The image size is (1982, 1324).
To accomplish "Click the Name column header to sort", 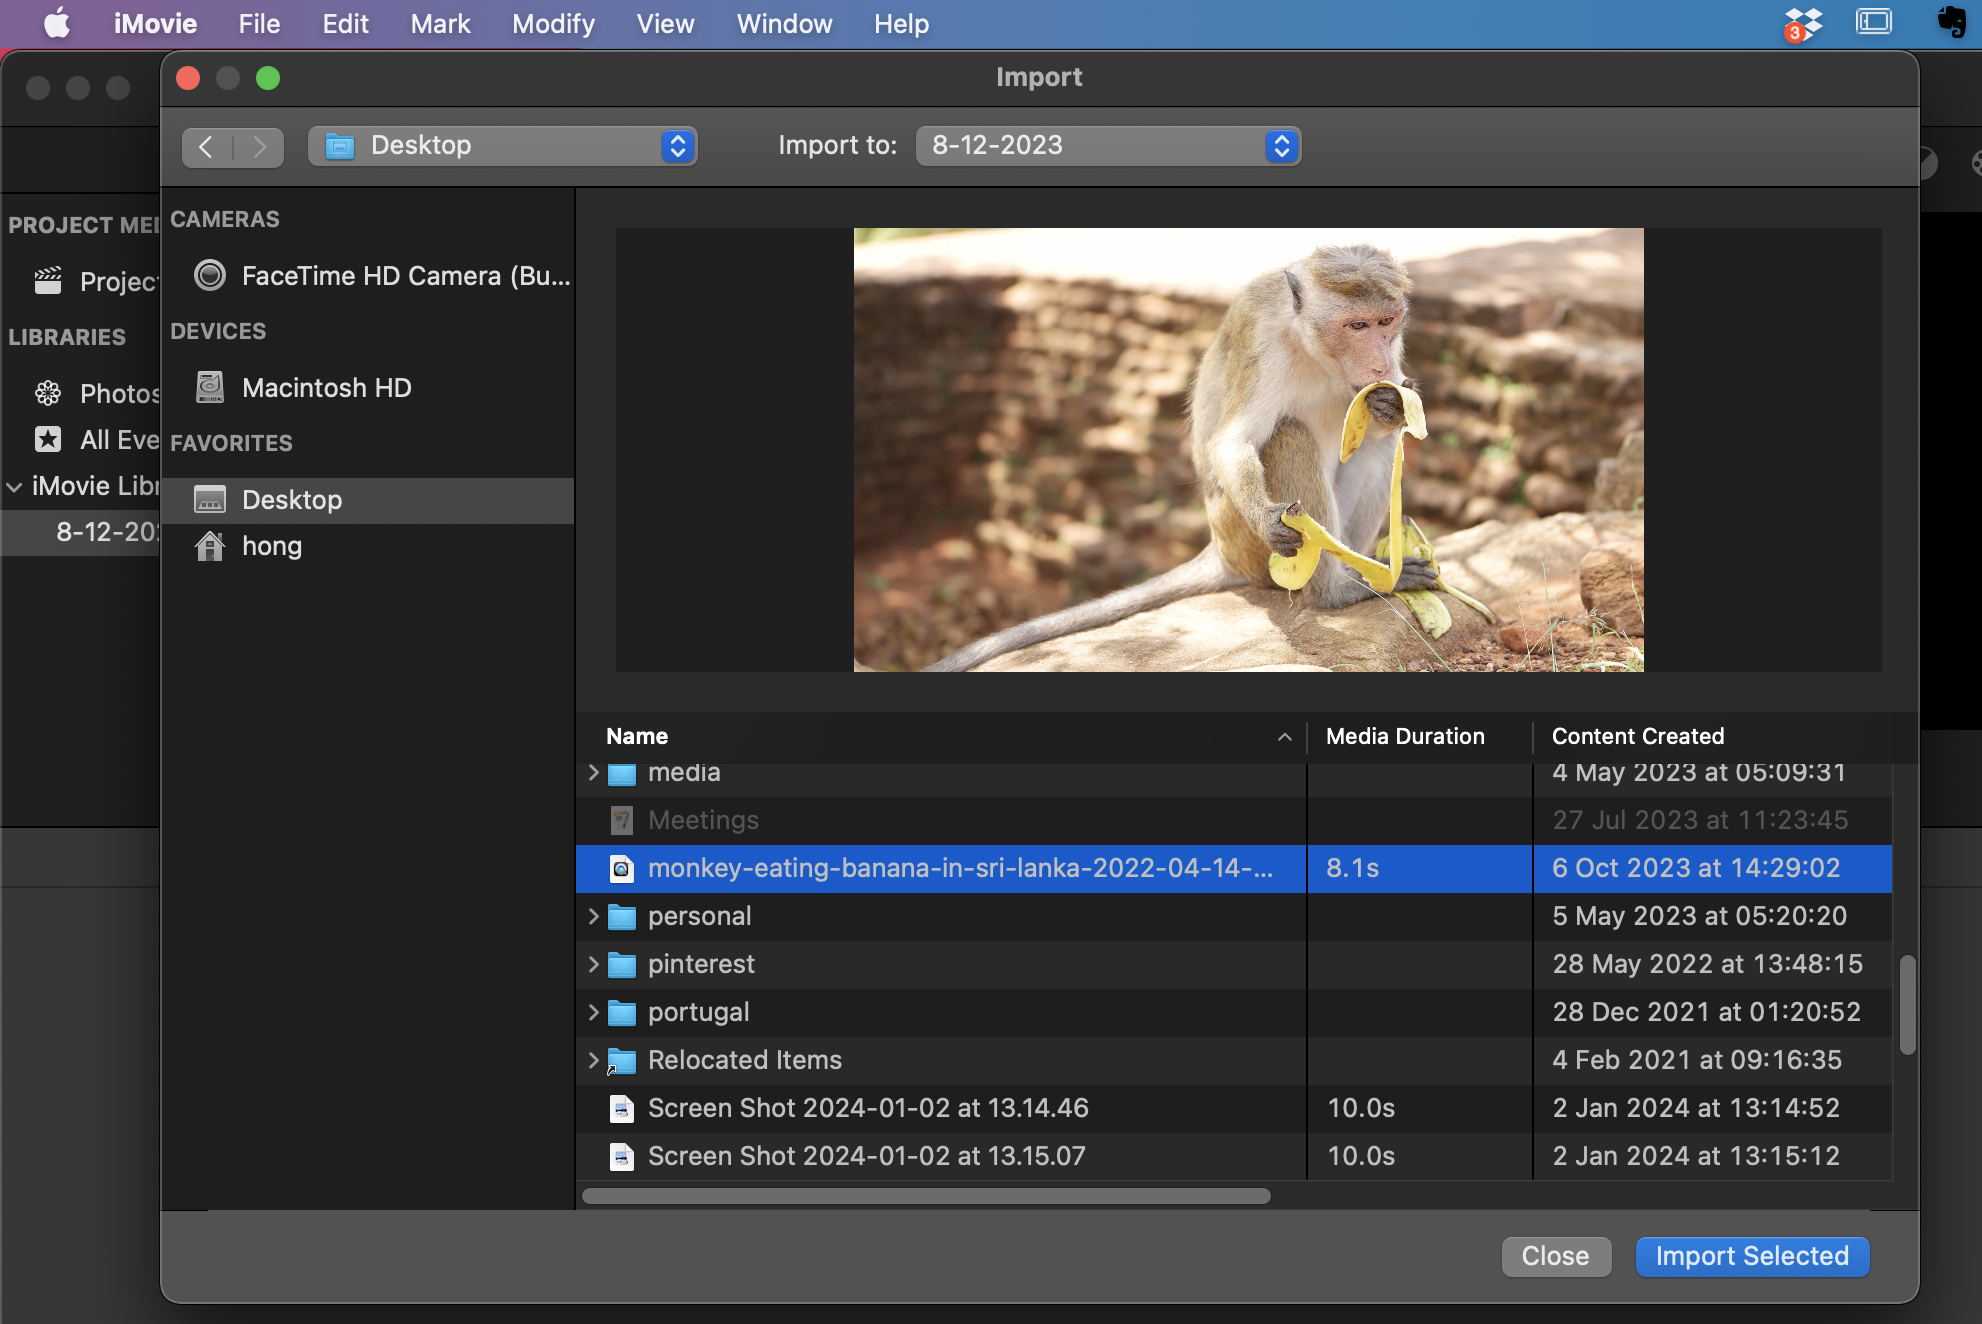I will (x=638, y=734).
